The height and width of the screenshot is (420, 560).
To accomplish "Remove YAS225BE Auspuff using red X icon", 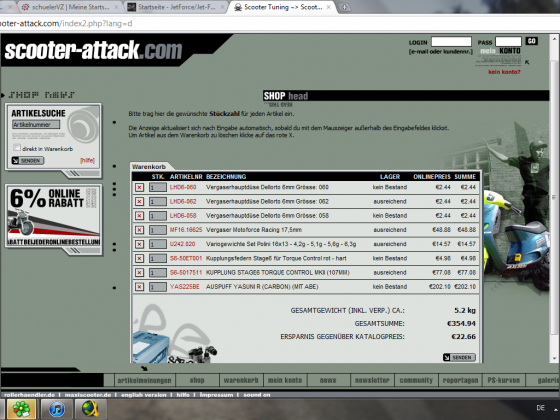I will (x=139, y=287).
